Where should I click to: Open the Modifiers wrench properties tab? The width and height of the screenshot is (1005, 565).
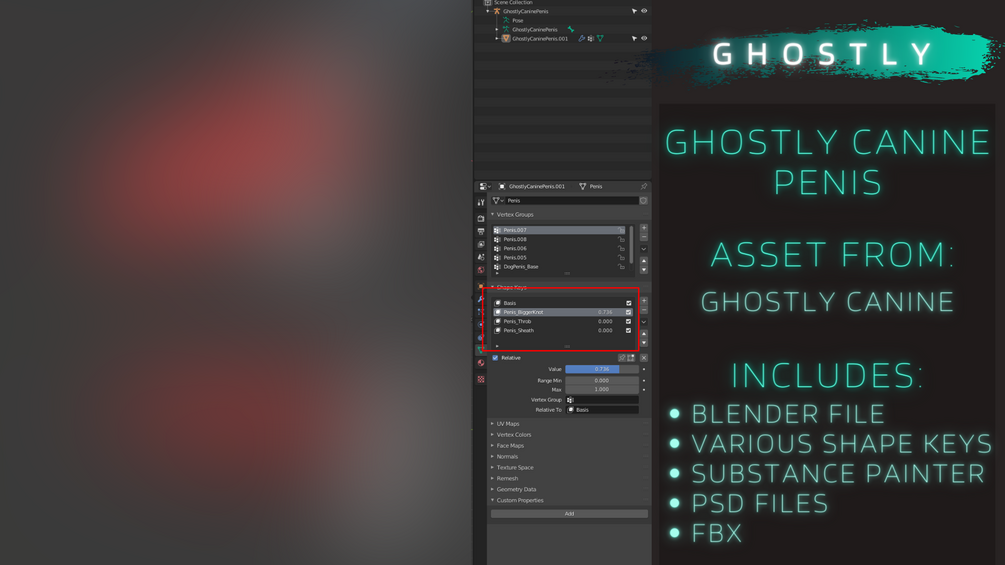(481, 299)
